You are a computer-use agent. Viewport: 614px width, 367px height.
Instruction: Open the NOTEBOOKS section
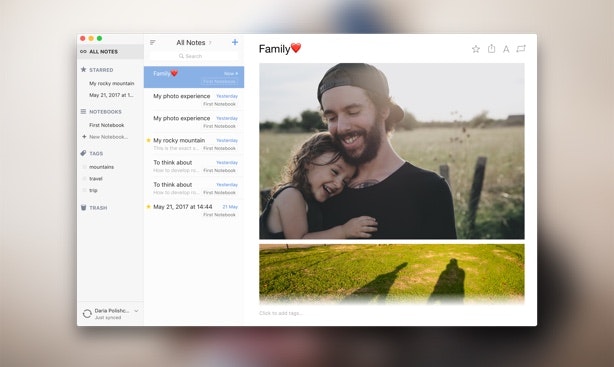pyautogui.click(x=105, y=112)
